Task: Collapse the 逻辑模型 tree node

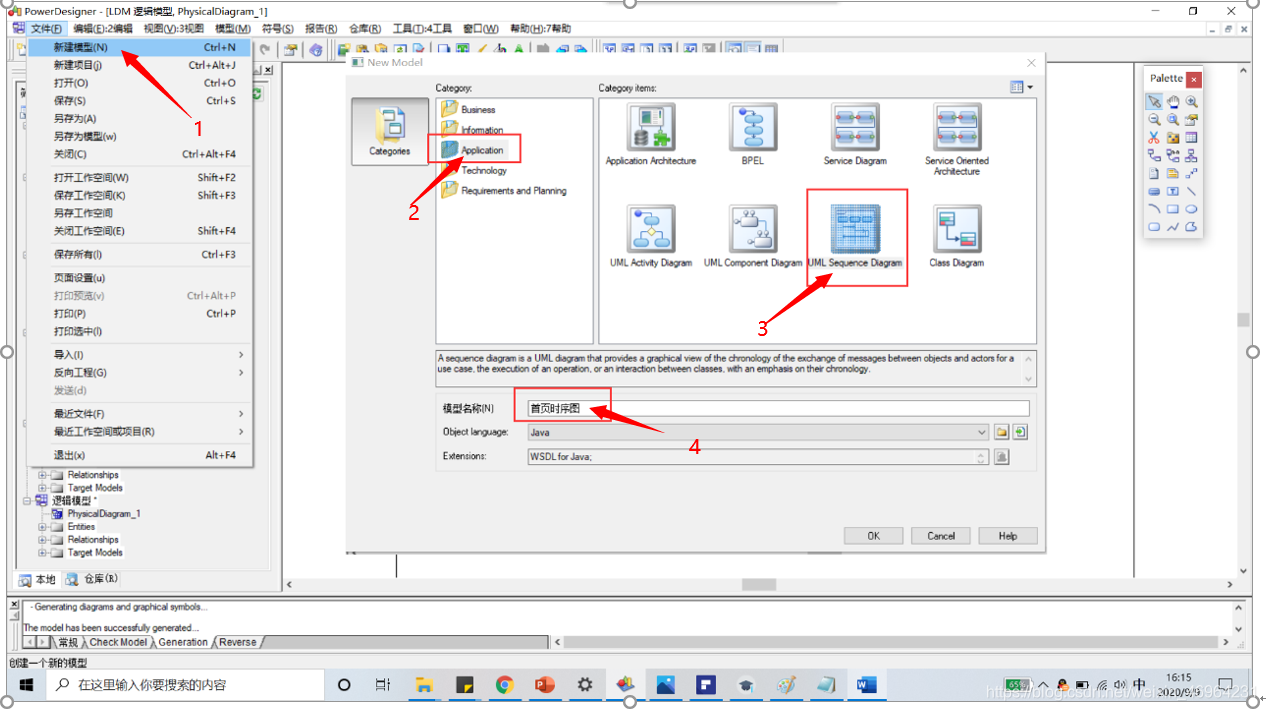Action: (x=28, y=501)
